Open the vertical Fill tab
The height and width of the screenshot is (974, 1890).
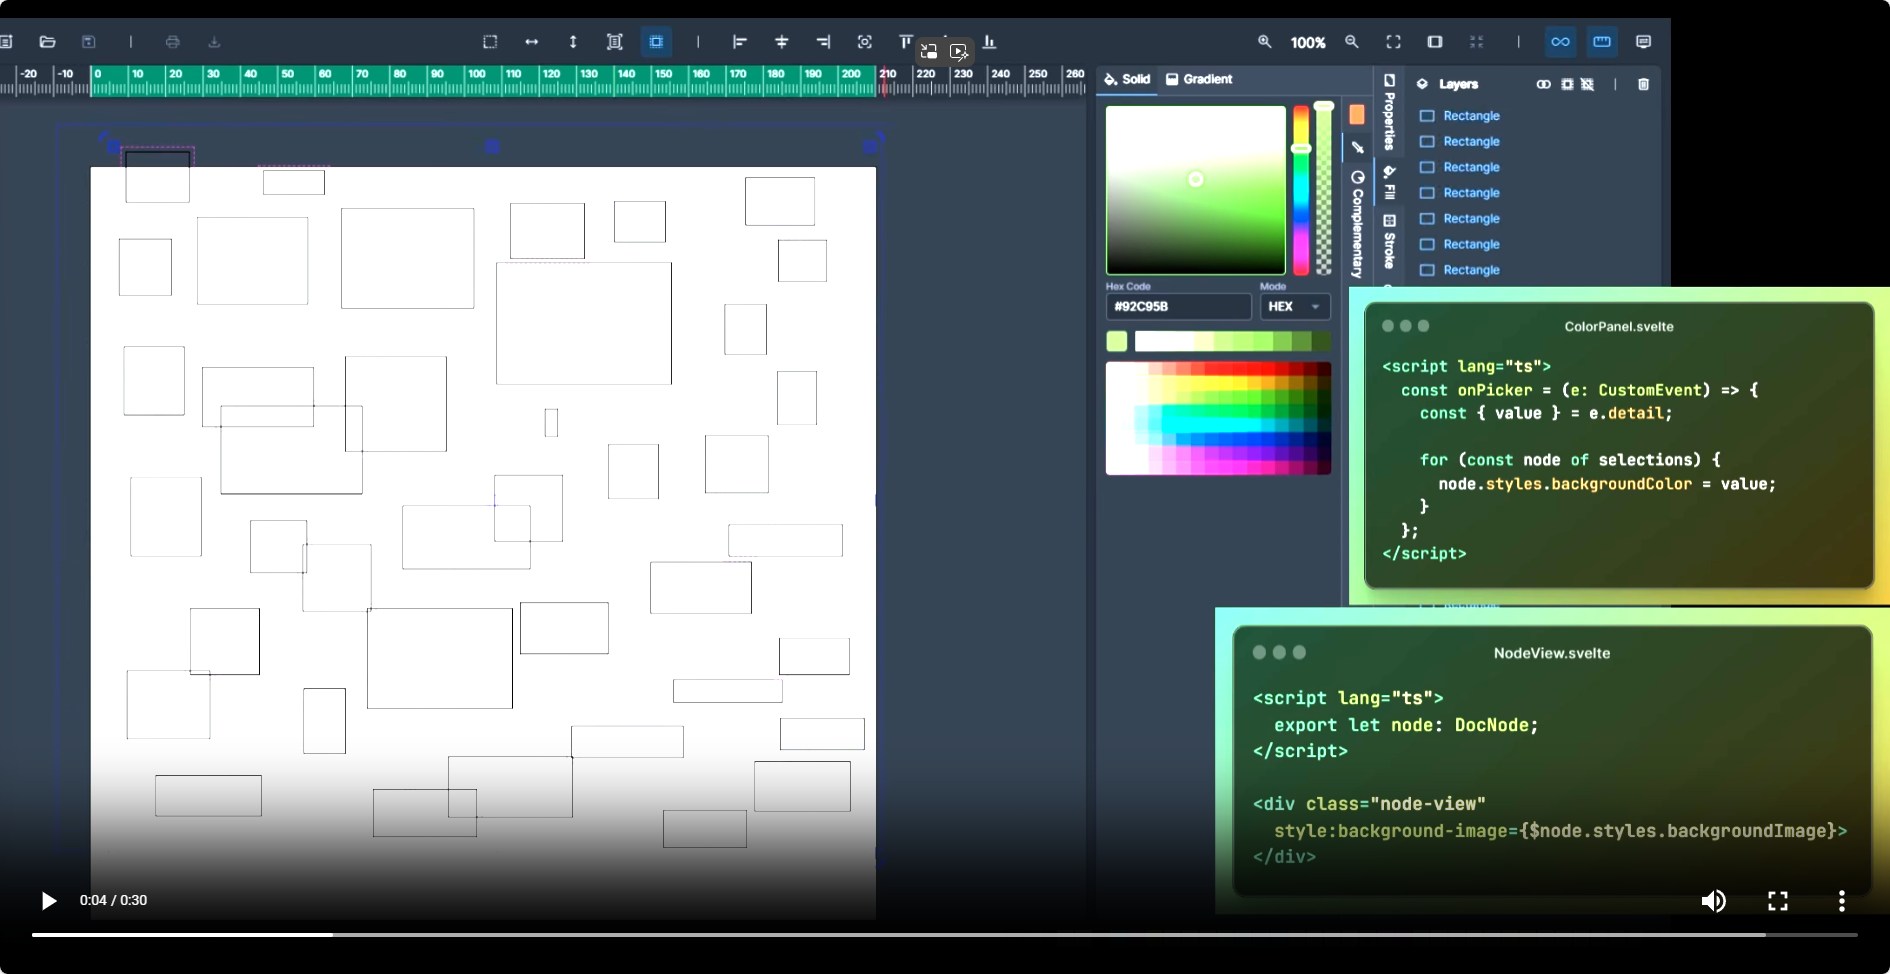pyautogui.click(x=1389, y=182)
